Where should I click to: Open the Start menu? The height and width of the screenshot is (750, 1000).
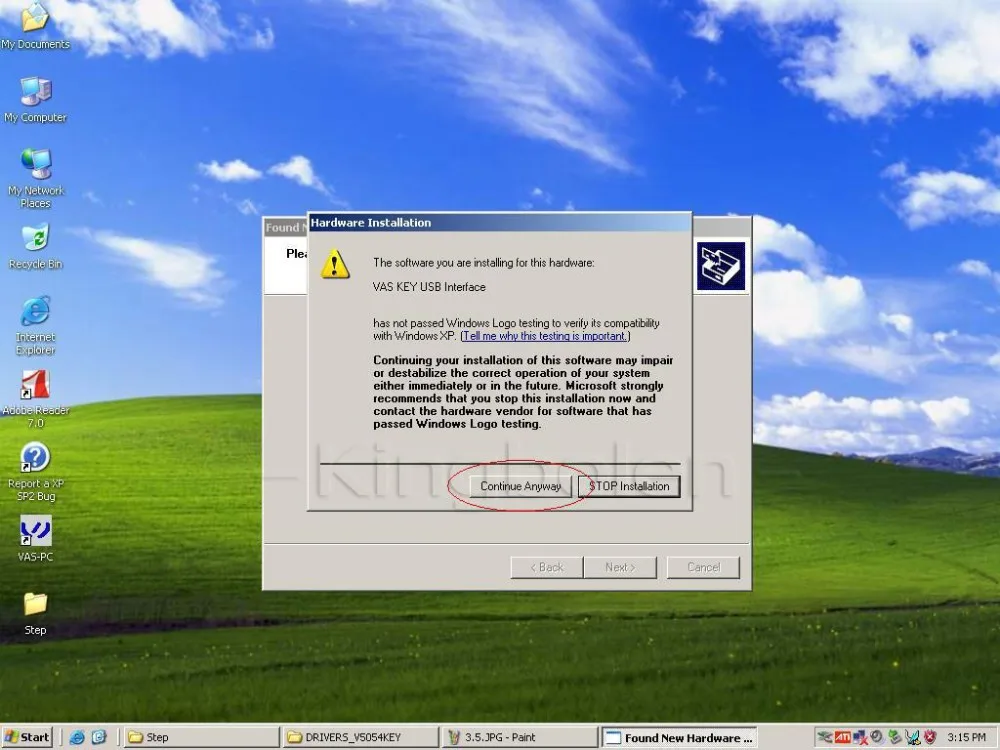click(x=27, y=737)
